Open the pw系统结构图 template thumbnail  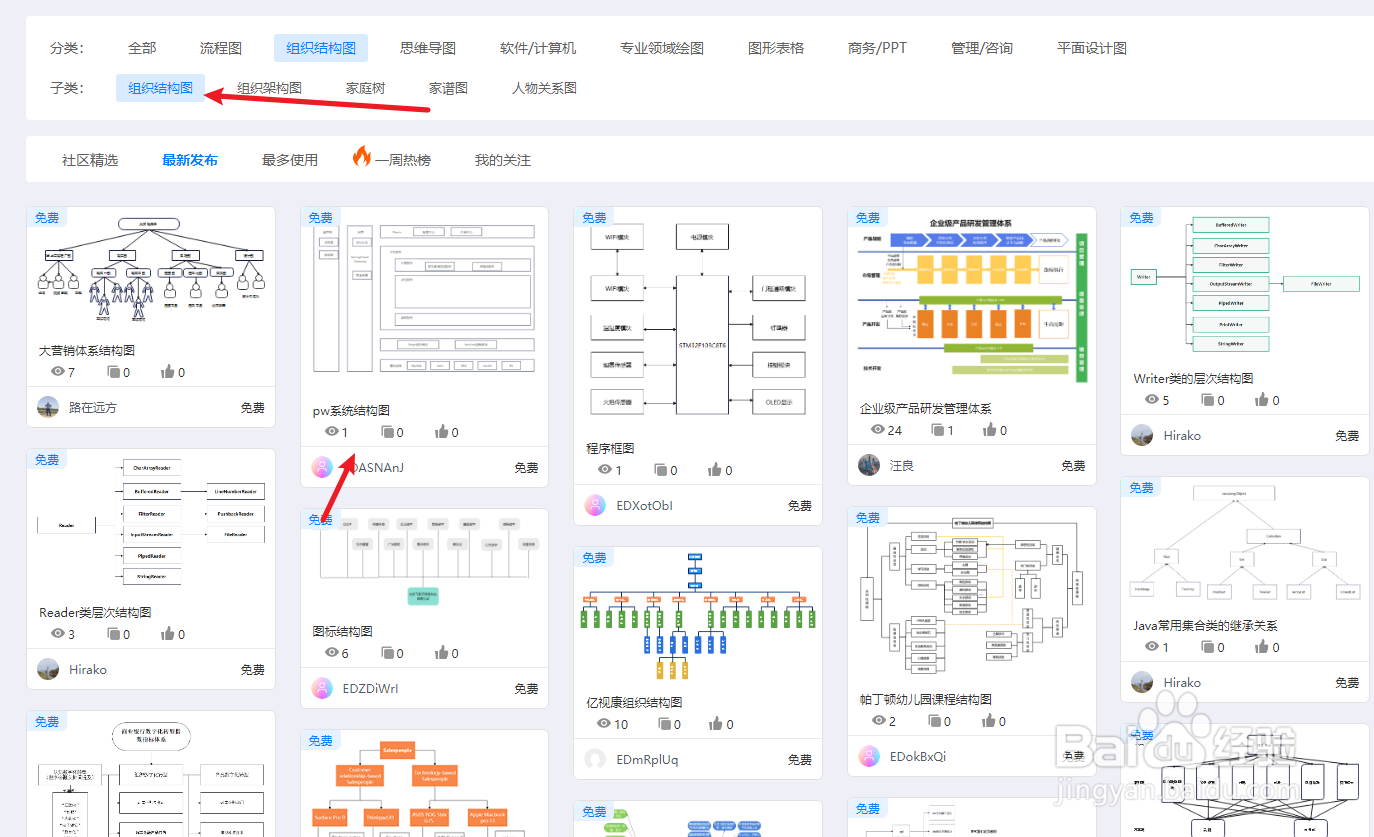point(424,300)
